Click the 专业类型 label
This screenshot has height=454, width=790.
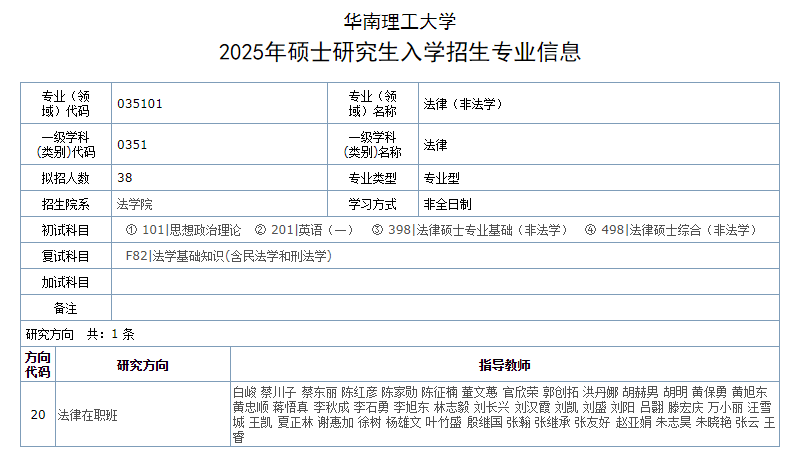click(x=373, y=178)
